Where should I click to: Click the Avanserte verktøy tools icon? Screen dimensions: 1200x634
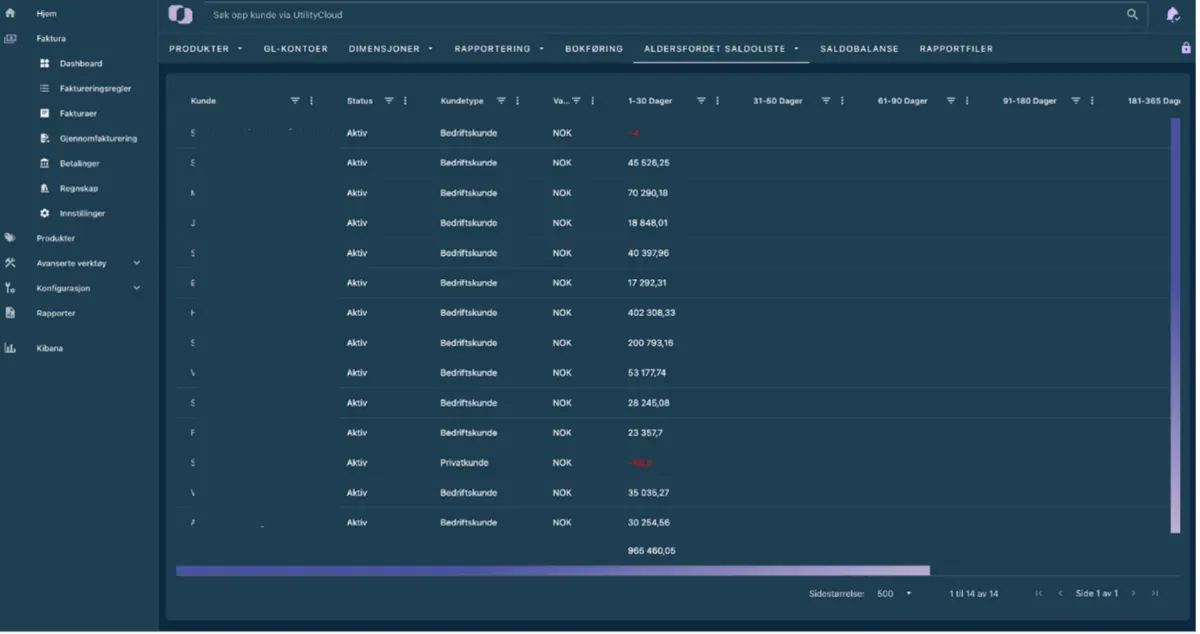[x=10, y=264]
